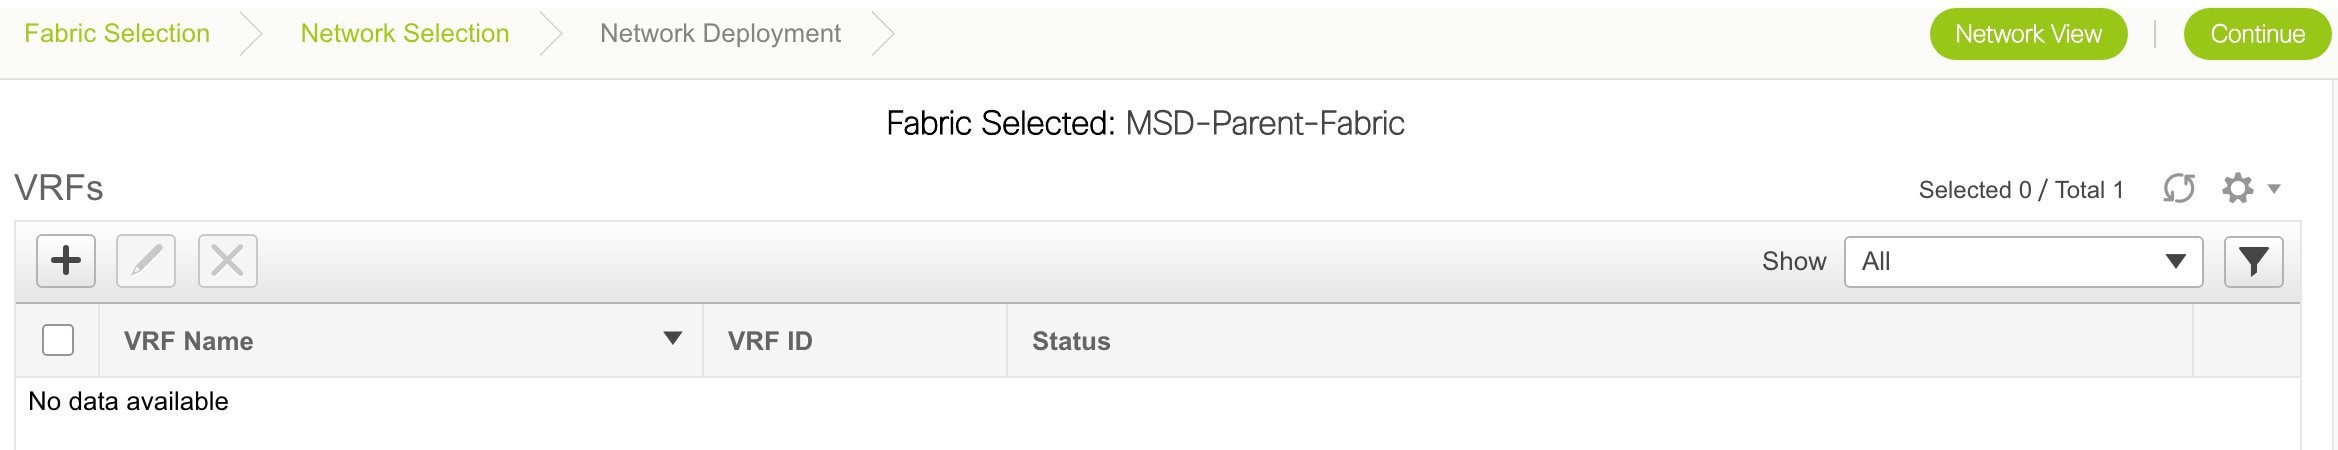2338x450 pixels.
Task: Go to the Network Selection step
Action: pyautogui.click(x=405, y=33)
